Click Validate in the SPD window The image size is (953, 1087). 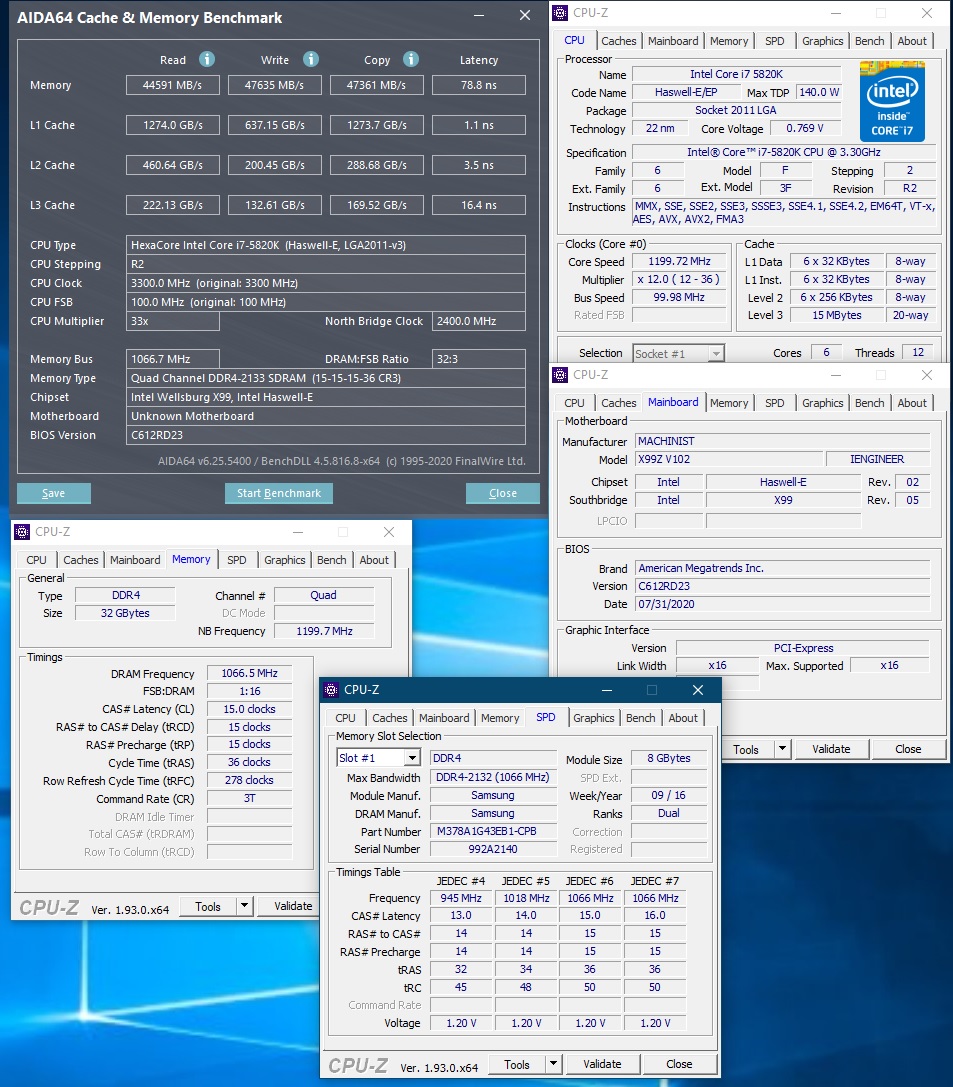602,1063
